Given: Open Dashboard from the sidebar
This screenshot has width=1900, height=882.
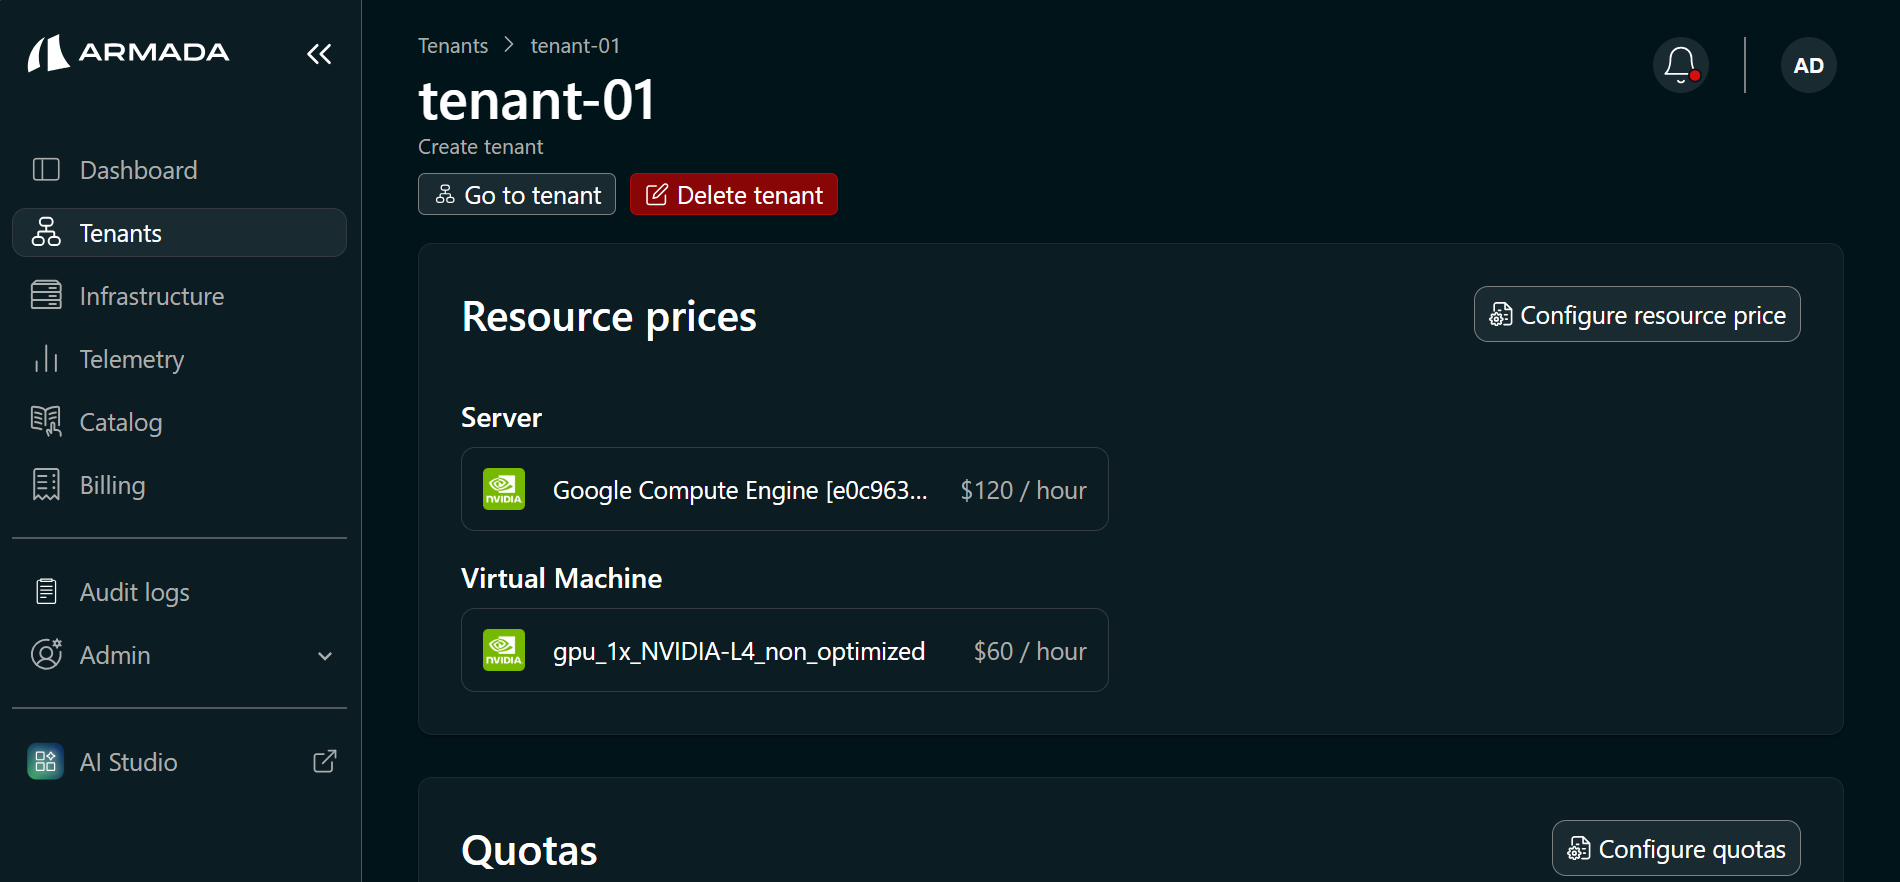Looking at the screenshot, I should pyautogui.click(x=179, y=170).
